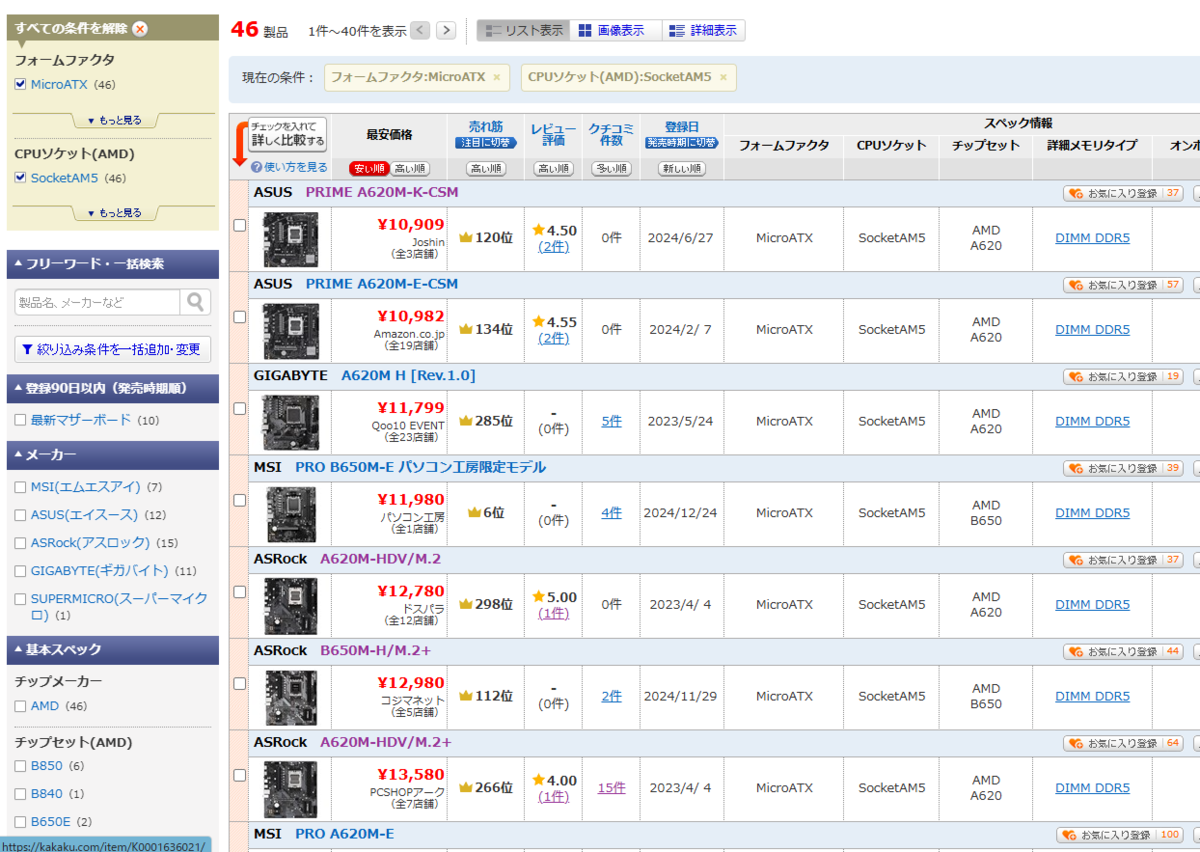
Task: Remove the MicroATX form factor condition tag
Action: click(497, 77)
